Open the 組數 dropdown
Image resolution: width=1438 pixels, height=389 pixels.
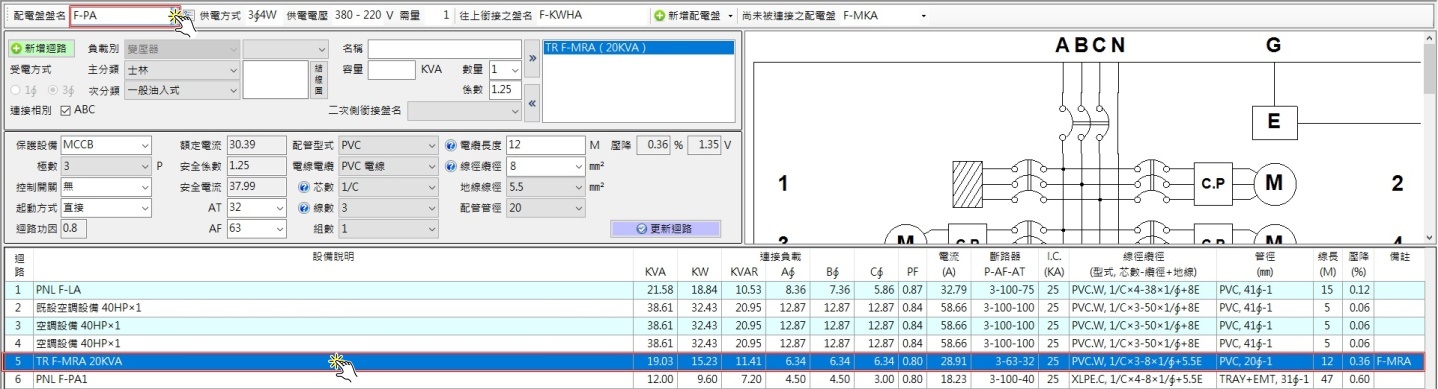(388, 228)
